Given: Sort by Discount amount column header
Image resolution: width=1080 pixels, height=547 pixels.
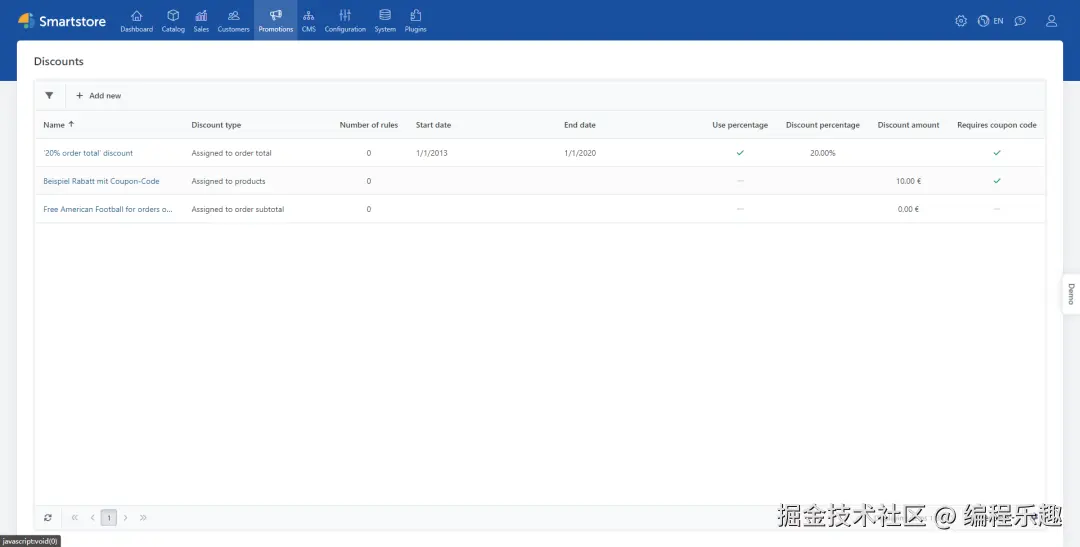Looking at the screenshot, I should pos(908,125).
